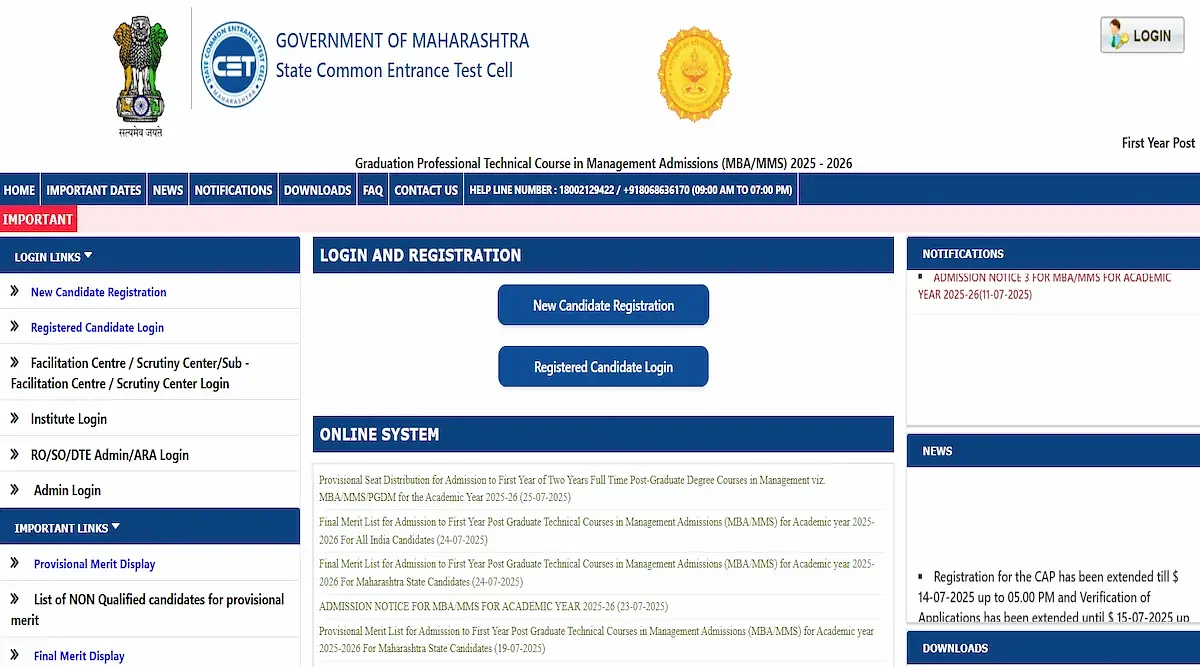Collapse the LOGIN LINKS section arrow
Screen dimensions: 1200x667
[x=88, y=256]
